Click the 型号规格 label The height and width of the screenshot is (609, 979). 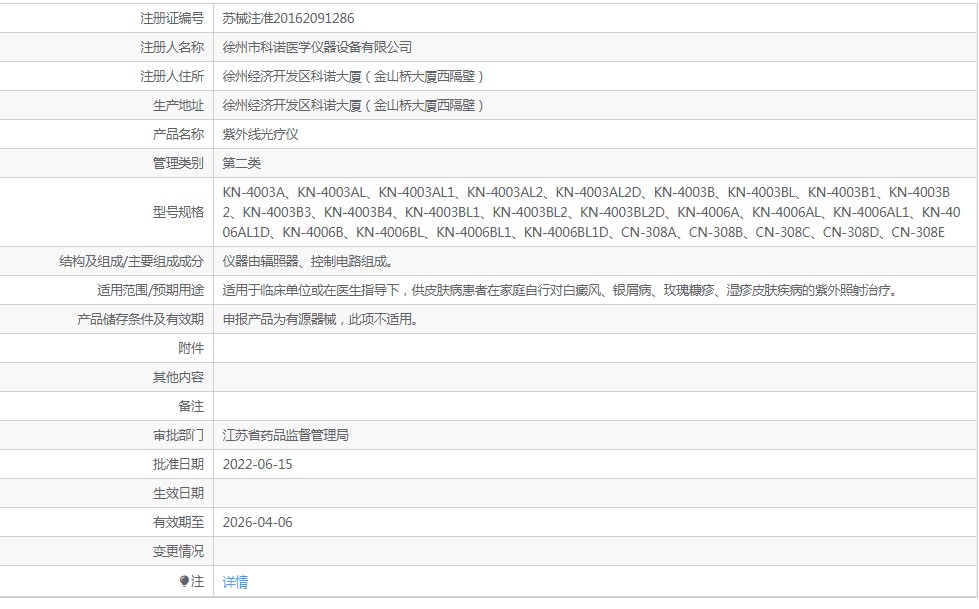(178, 212)
